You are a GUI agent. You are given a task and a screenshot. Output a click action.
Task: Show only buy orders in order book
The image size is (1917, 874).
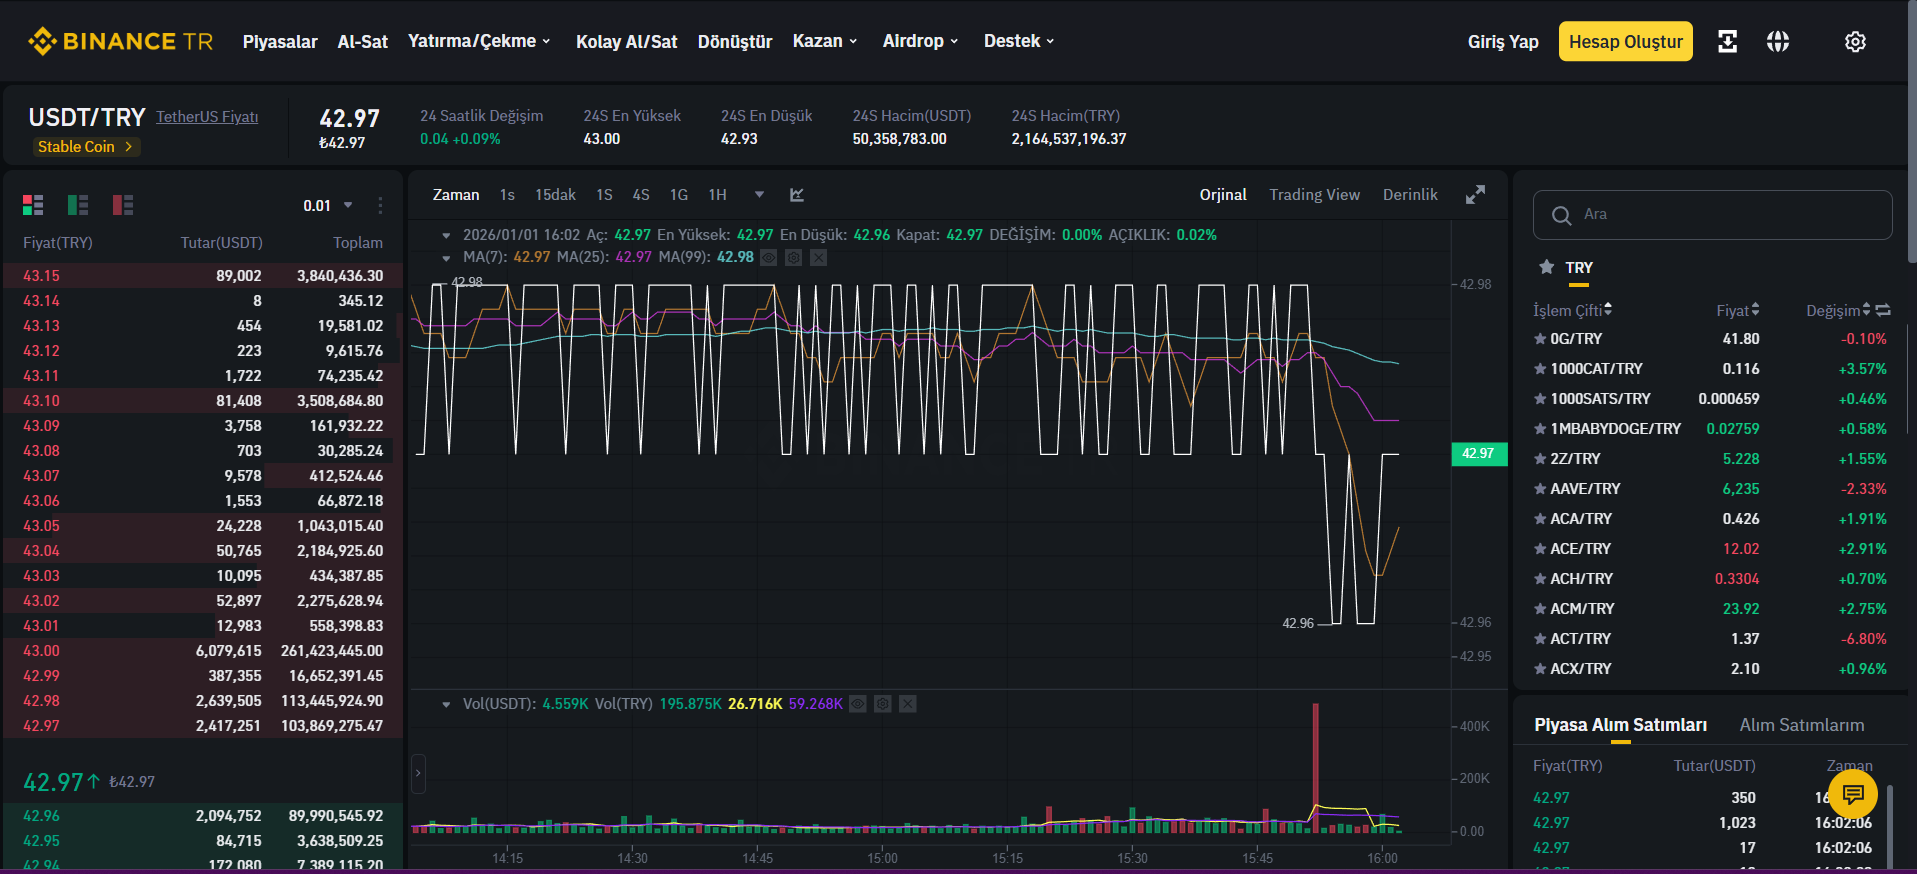click(x=78, y=205)
